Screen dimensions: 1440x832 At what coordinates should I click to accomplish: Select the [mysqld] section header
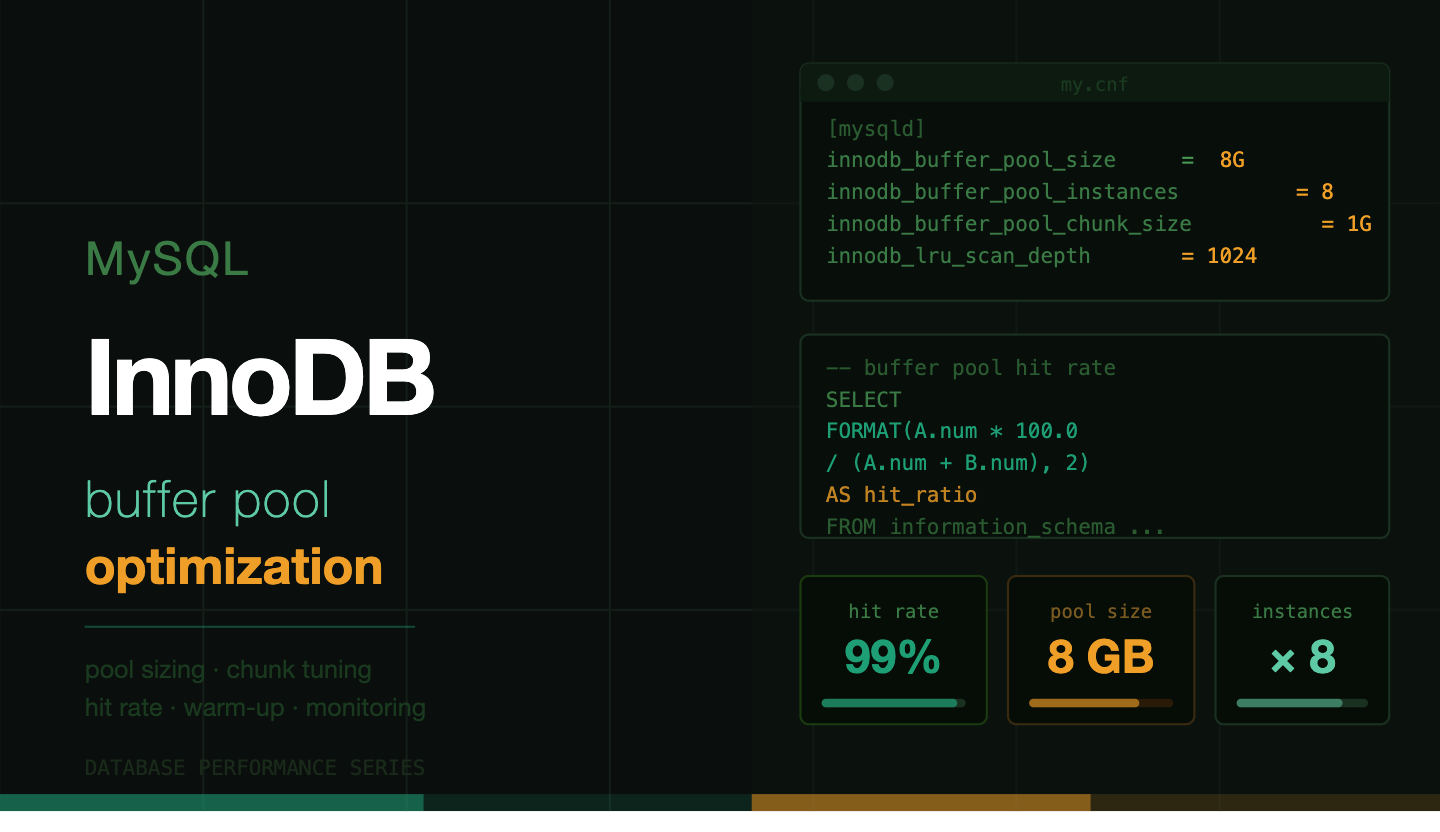[876, 128]
